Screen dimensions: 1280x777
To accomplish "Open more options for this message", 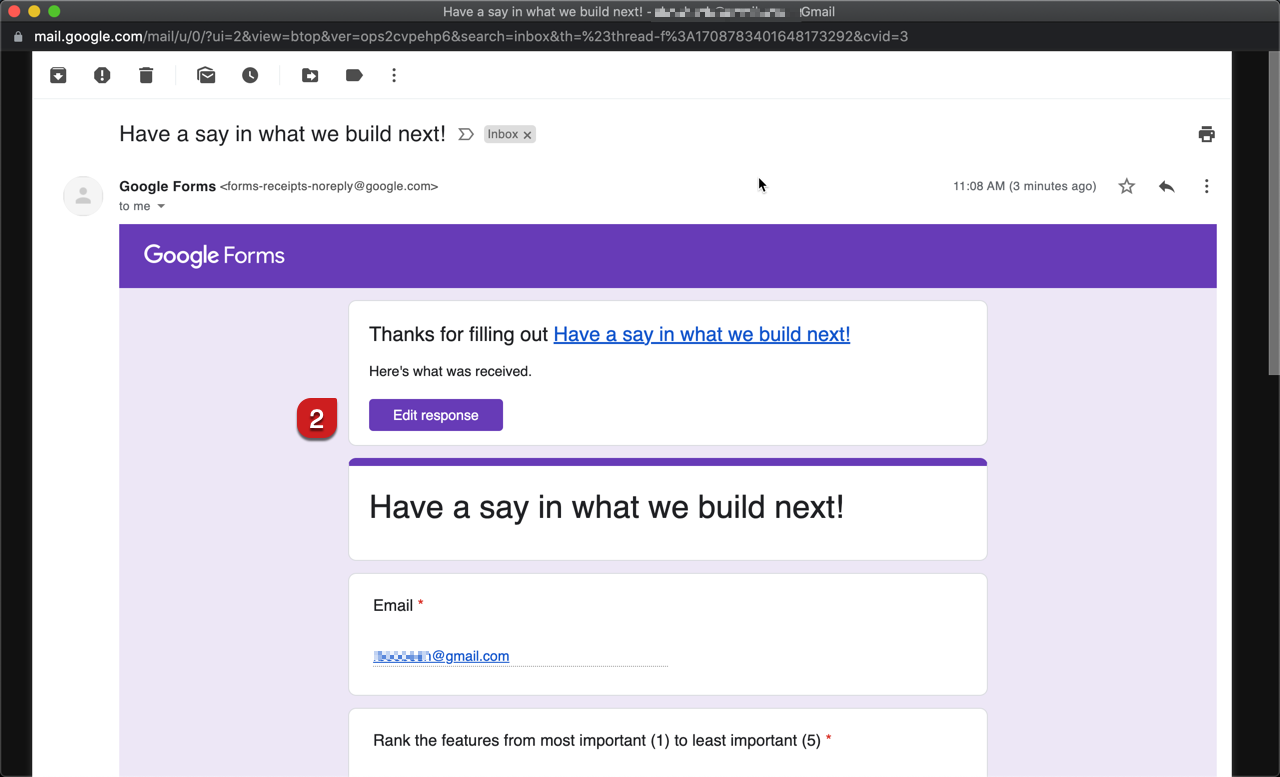I will click(x=1206, y=186).
